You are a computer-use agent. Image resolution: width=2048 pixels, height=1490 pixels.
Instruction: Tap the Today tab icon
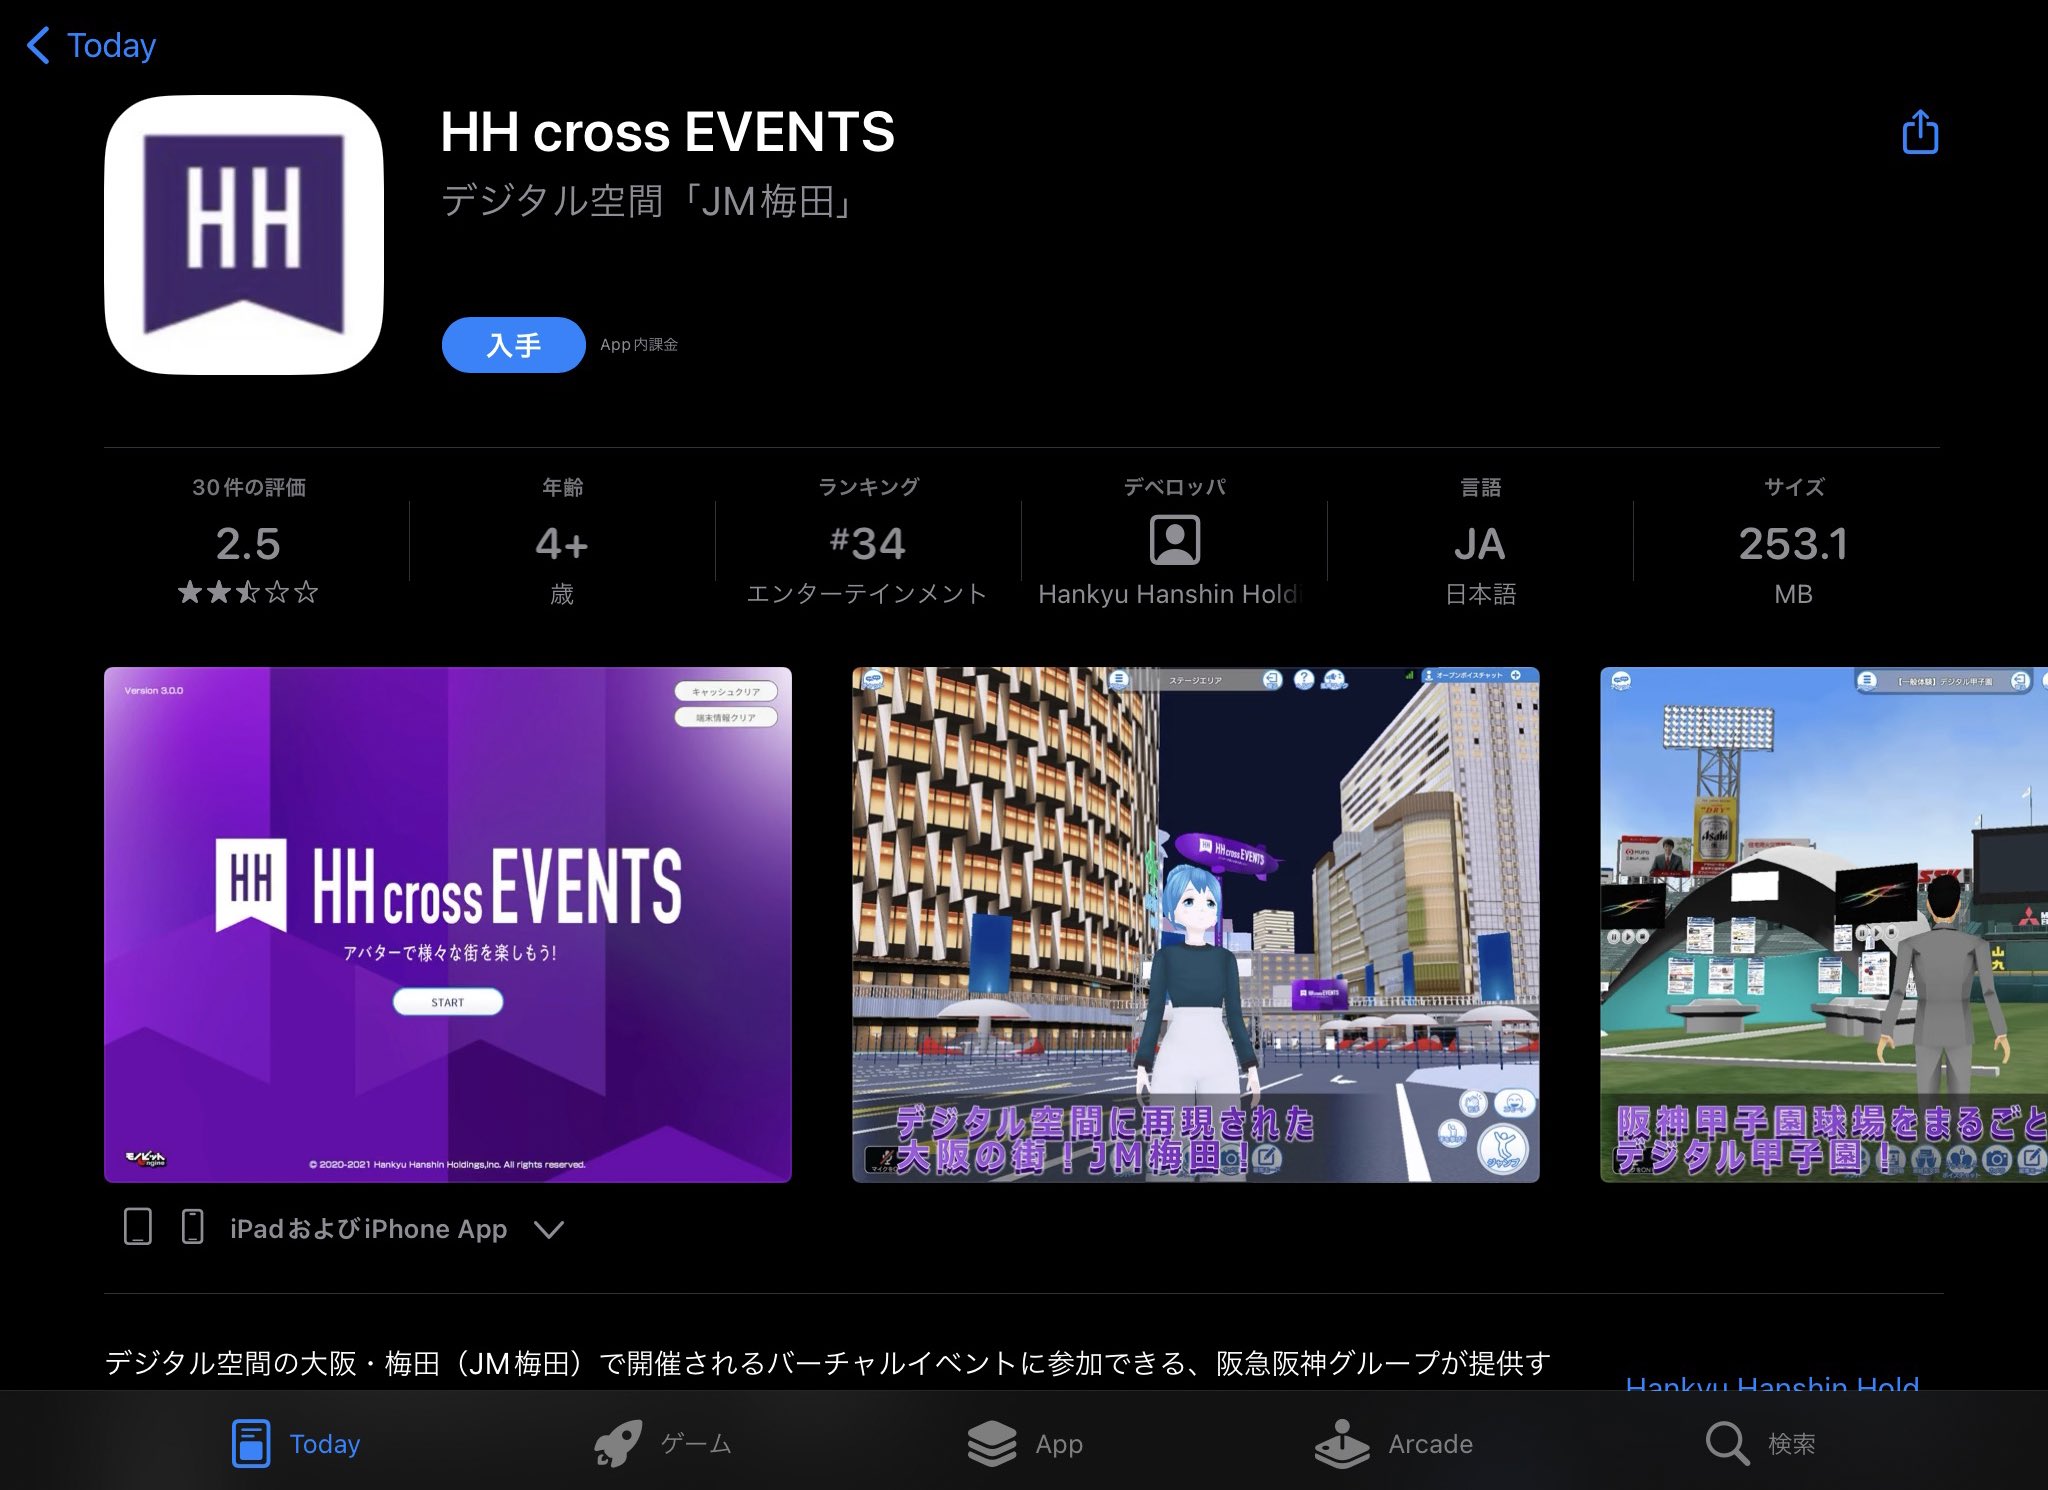coord(250,1443)
